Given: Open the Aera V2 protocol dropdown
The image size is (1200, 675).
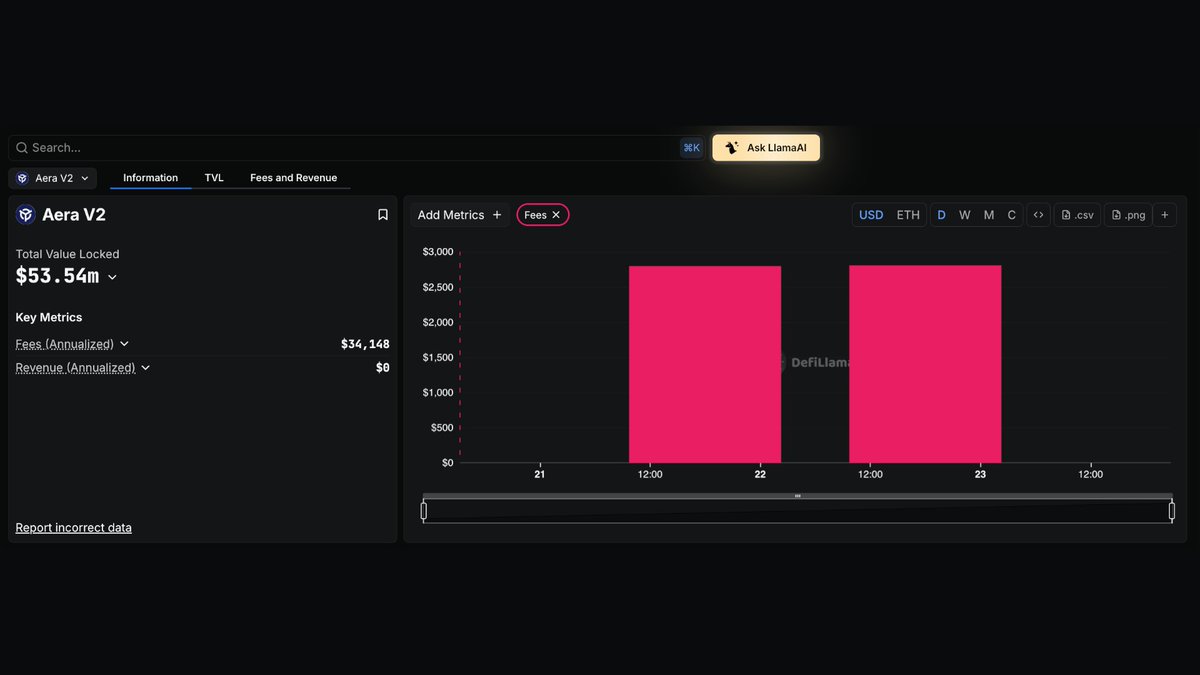Looking at the screenshot, I should tap(53, 178).
